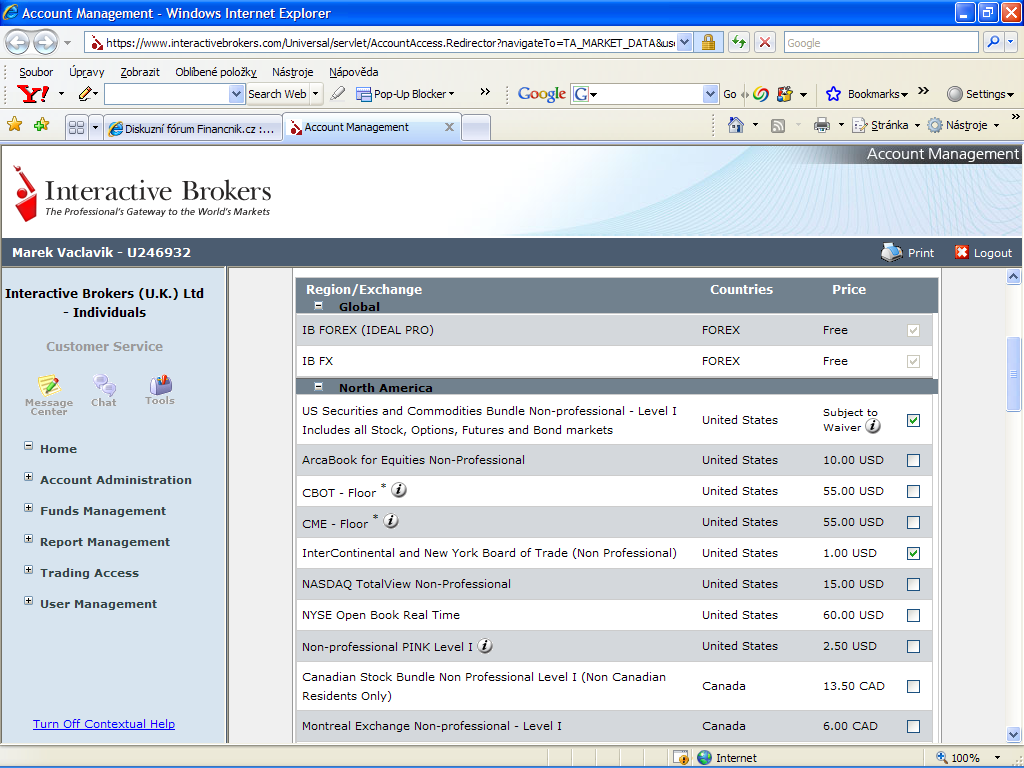The image size is (1024, 768).
Task: Click the Google search magnifier icon
Action: click(993, 42)
